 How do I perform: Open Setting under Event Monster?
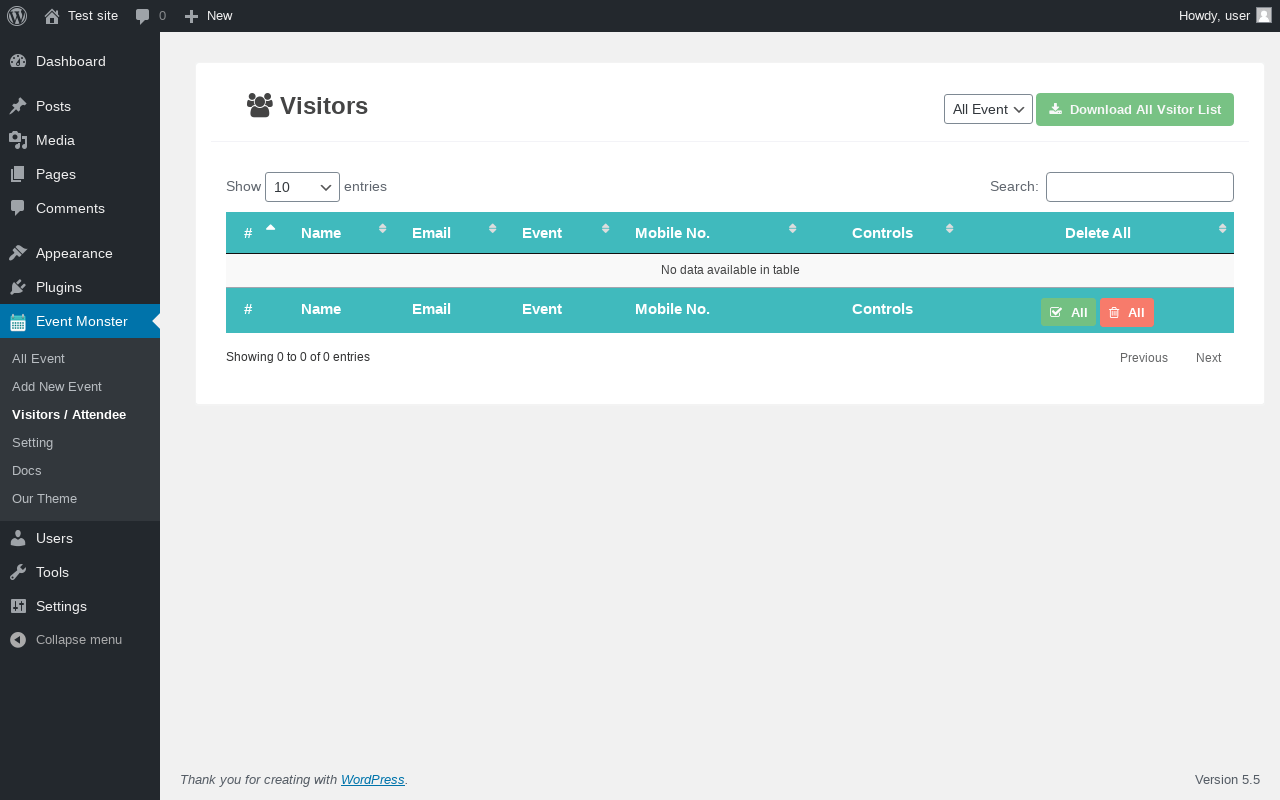[x=33, y=442]
